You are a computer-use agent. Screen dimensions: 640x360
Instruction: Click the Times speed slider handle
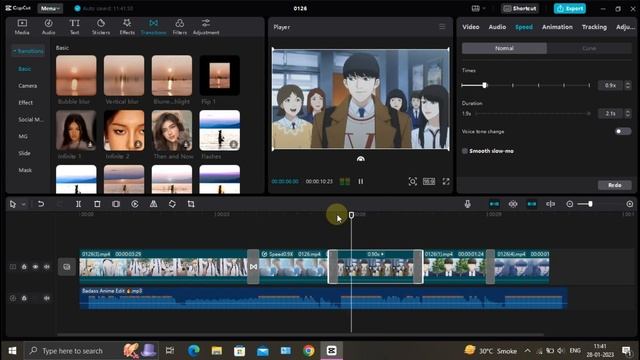coord(484,85)
